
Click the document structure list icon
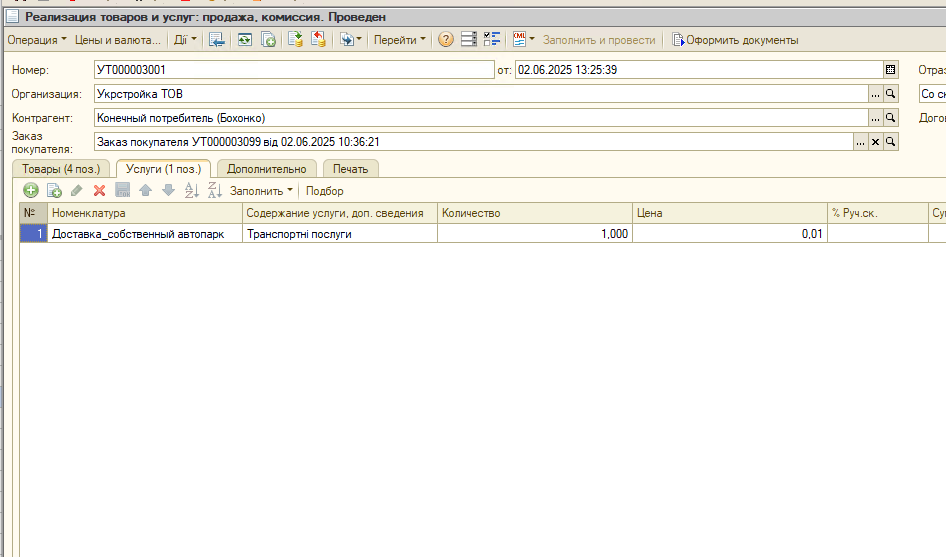[469, 40]
